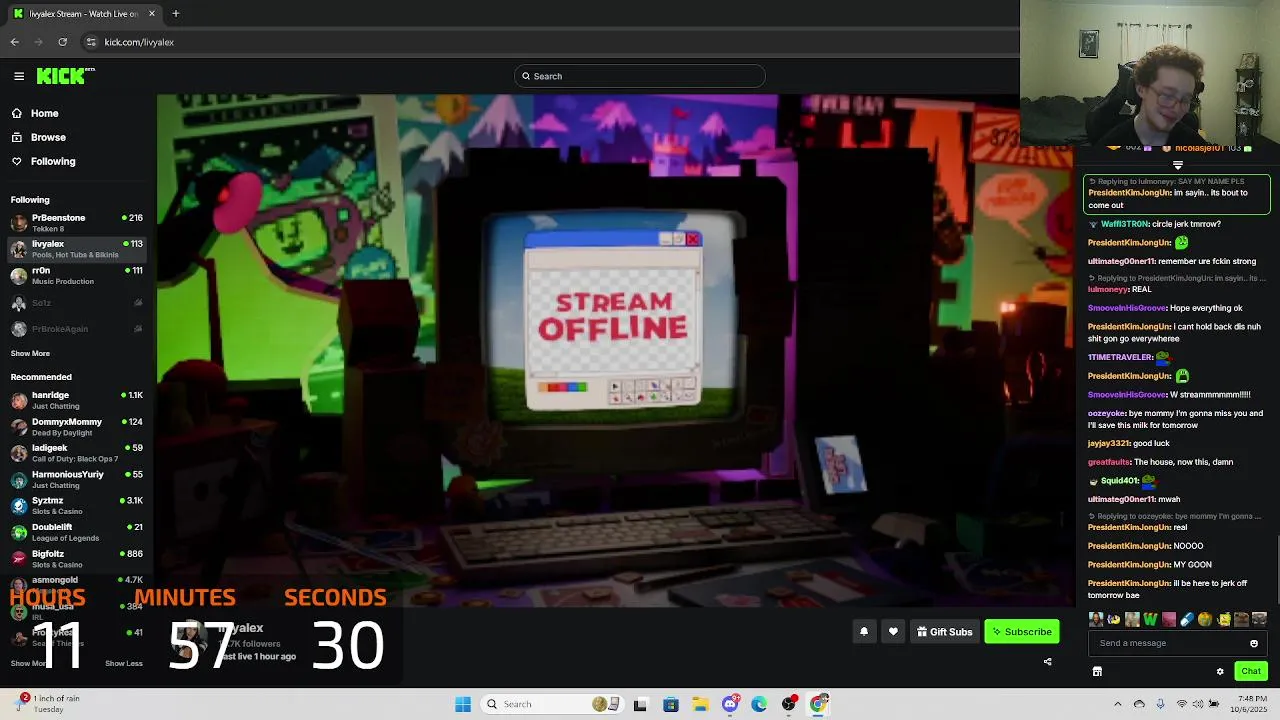Select livyalex channel in sidebar
The width and height of the screenshot is (1280, 720).
[77, 249]
